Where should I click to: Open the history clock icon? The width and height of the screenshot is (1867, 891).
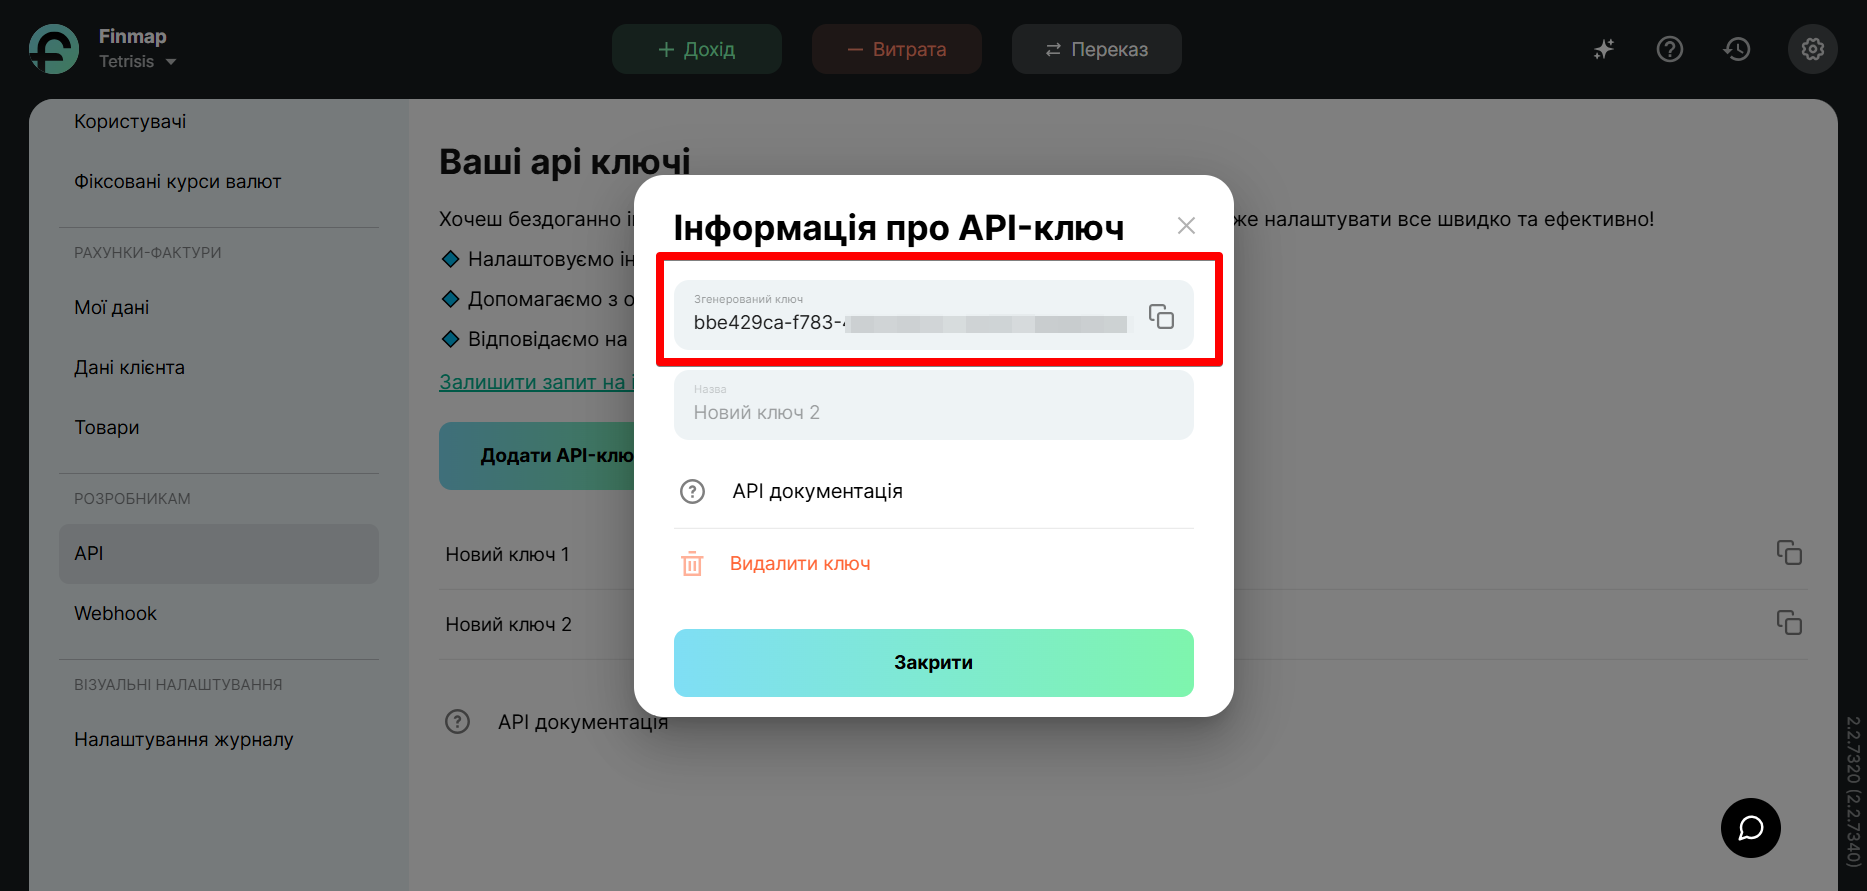(1737, 49)
